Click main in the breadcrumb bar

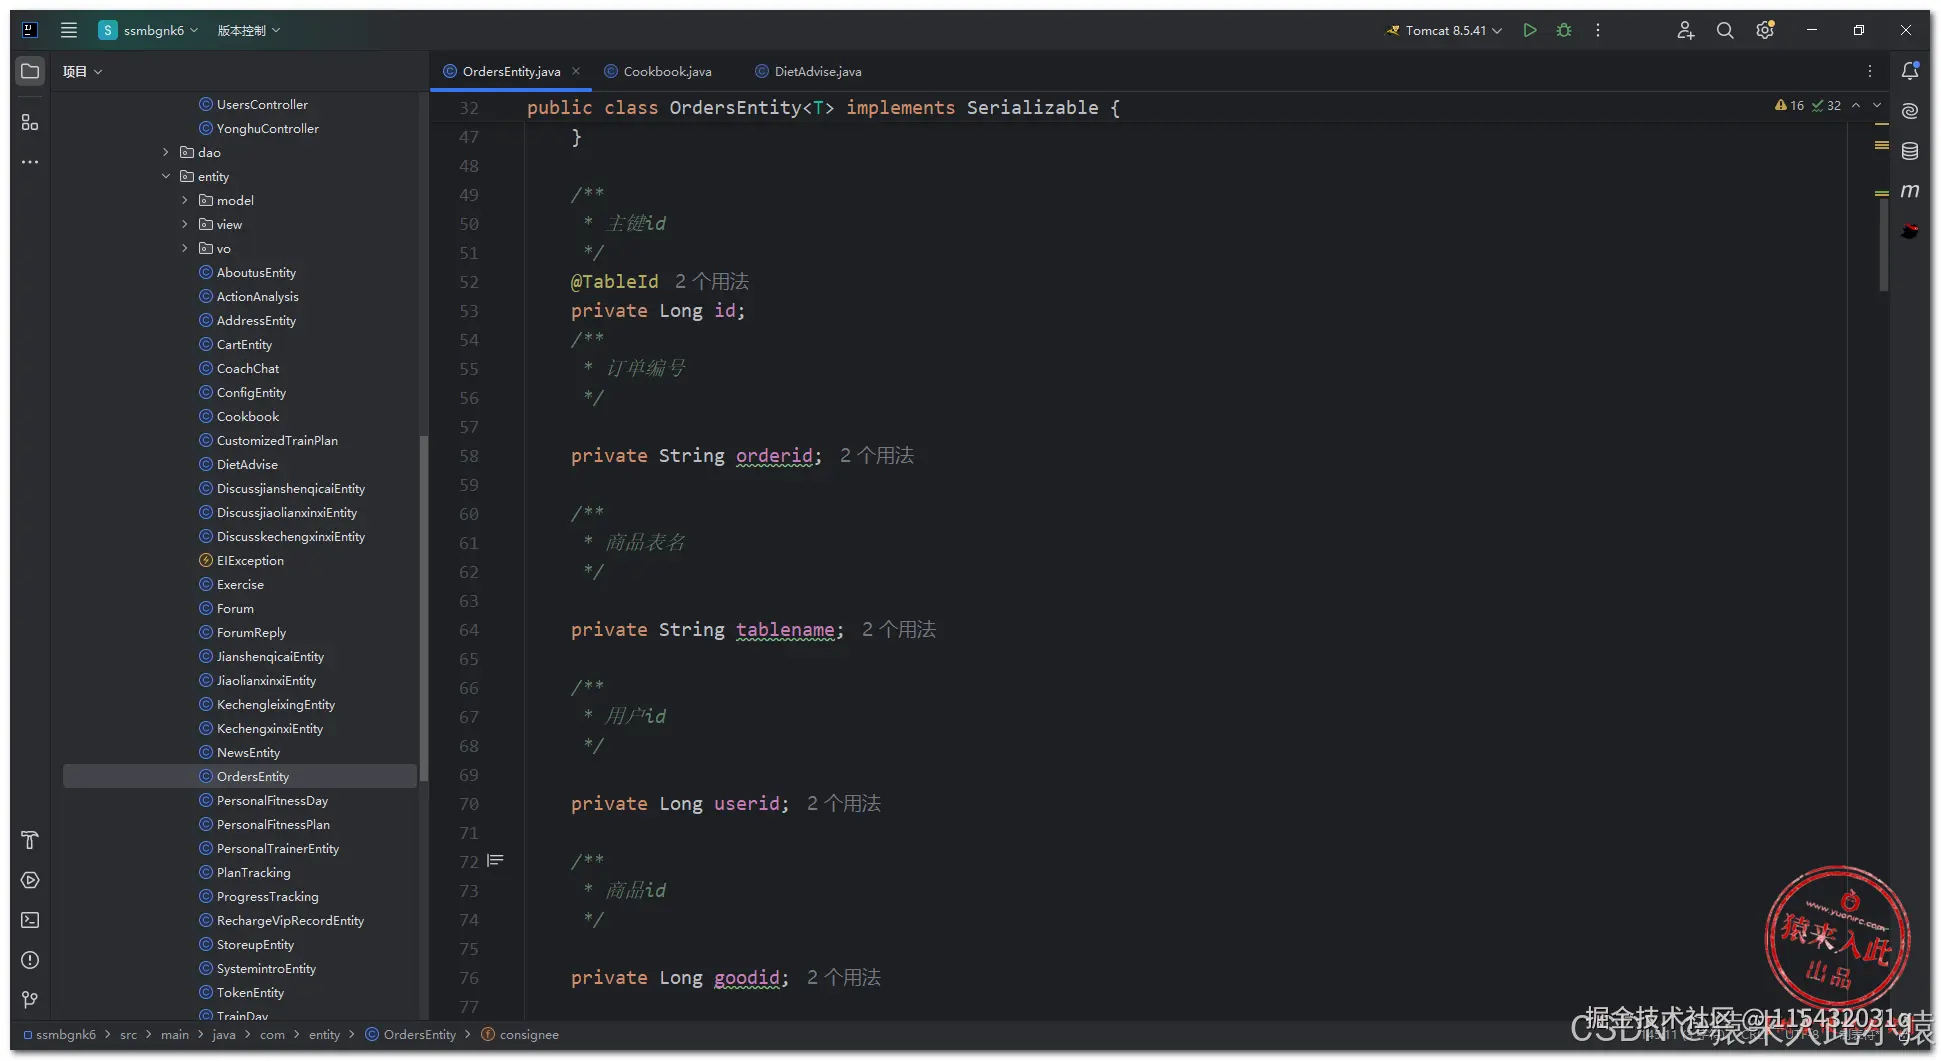pyautogui.click(x=174, y=1034)
